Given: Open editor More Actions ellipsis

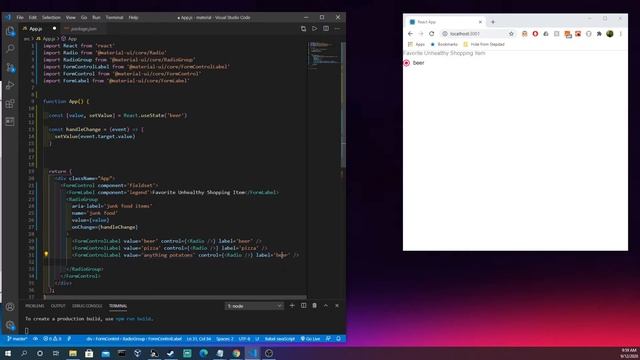Looking at the screenshot, I should pos(337,29).
